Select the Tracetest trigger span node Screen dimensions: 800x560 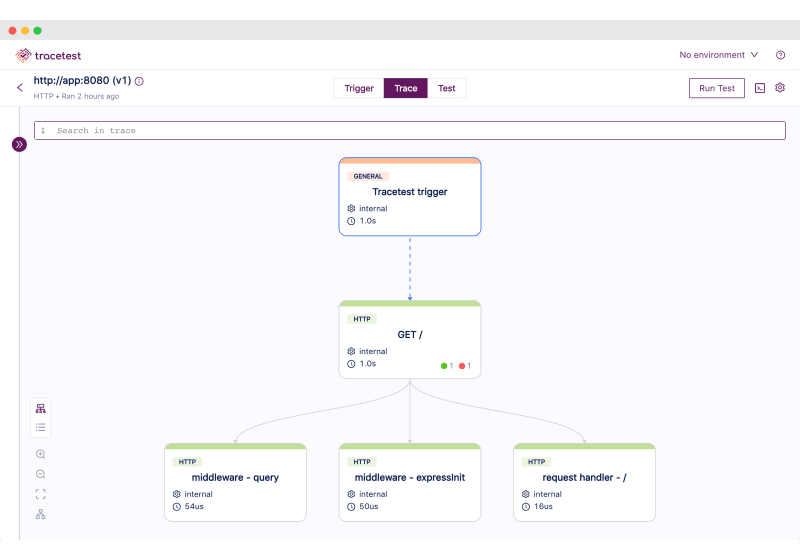pos(410,197)
